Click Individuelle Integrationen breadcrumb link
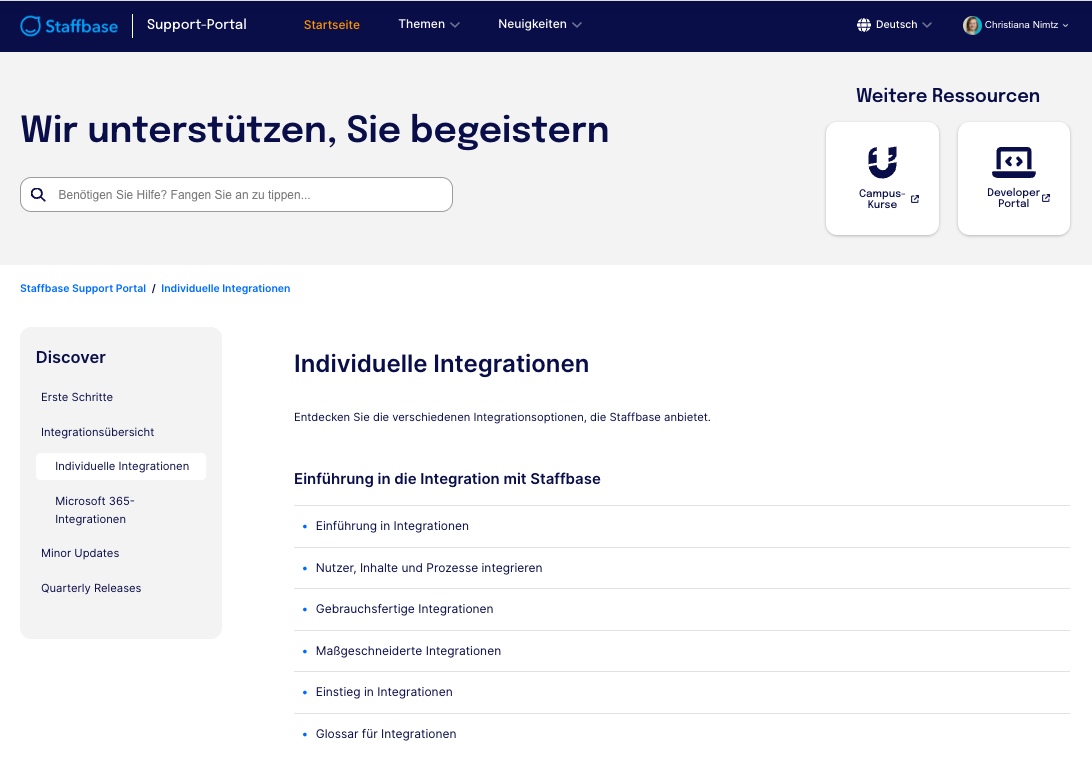The image size is (1092, 766). [226, 288]
